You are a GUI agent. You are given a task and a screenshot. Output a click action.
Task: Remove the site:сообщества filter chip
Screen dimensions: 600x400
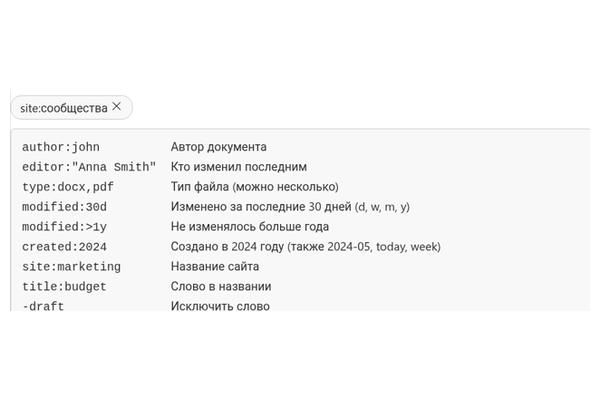pos(117,106)
